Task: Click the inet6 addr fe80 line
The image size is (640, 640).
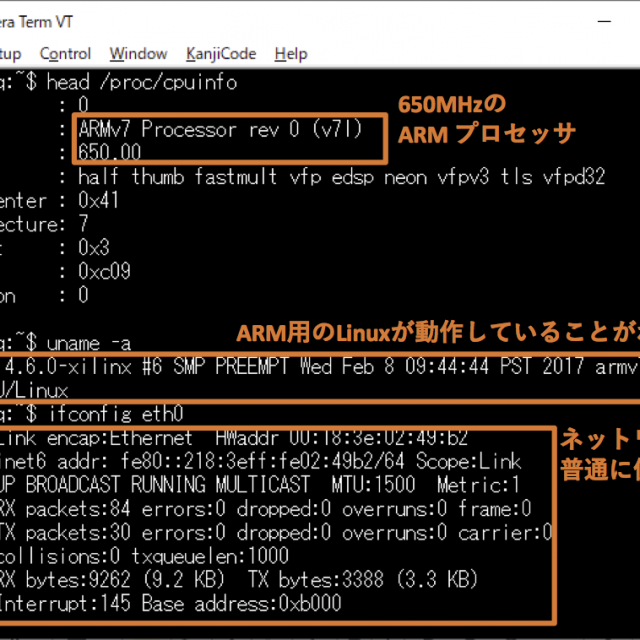Action: pos(260,461)
